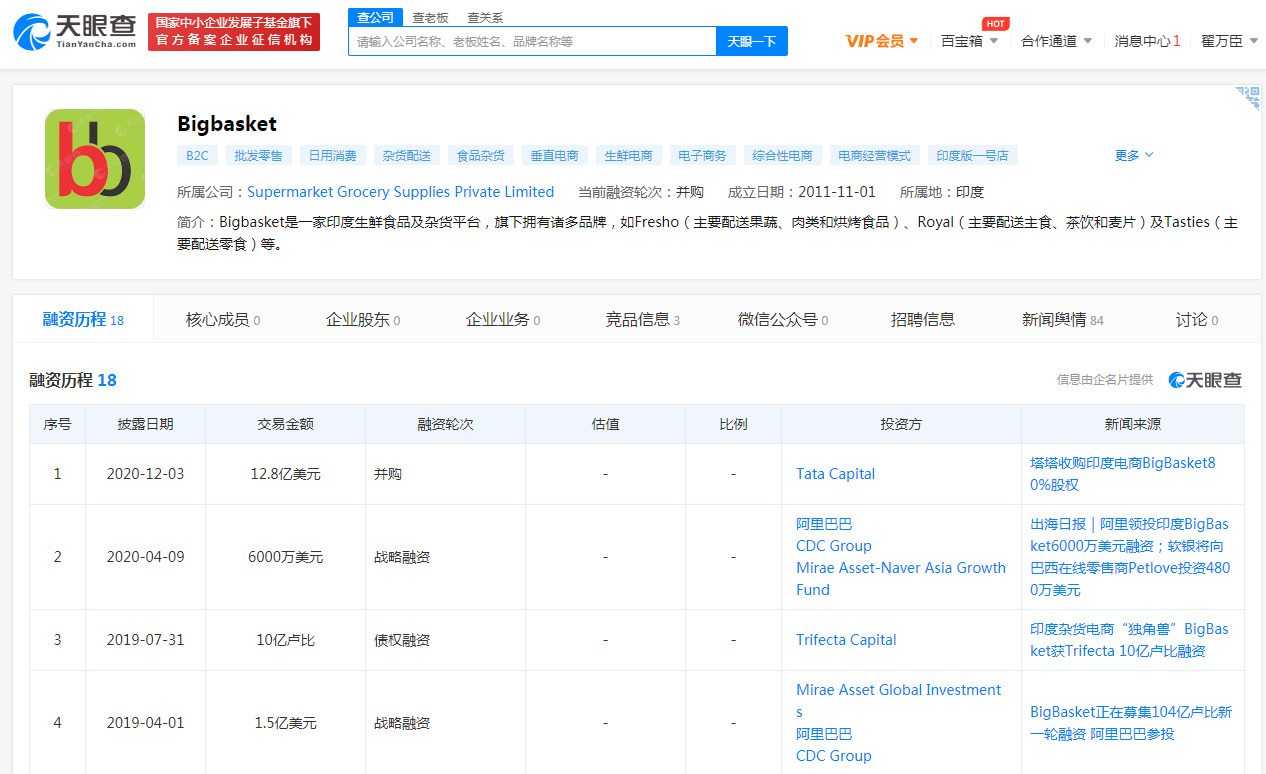
Task: Select the 查公司 search tab
Action: coord(375,17)
